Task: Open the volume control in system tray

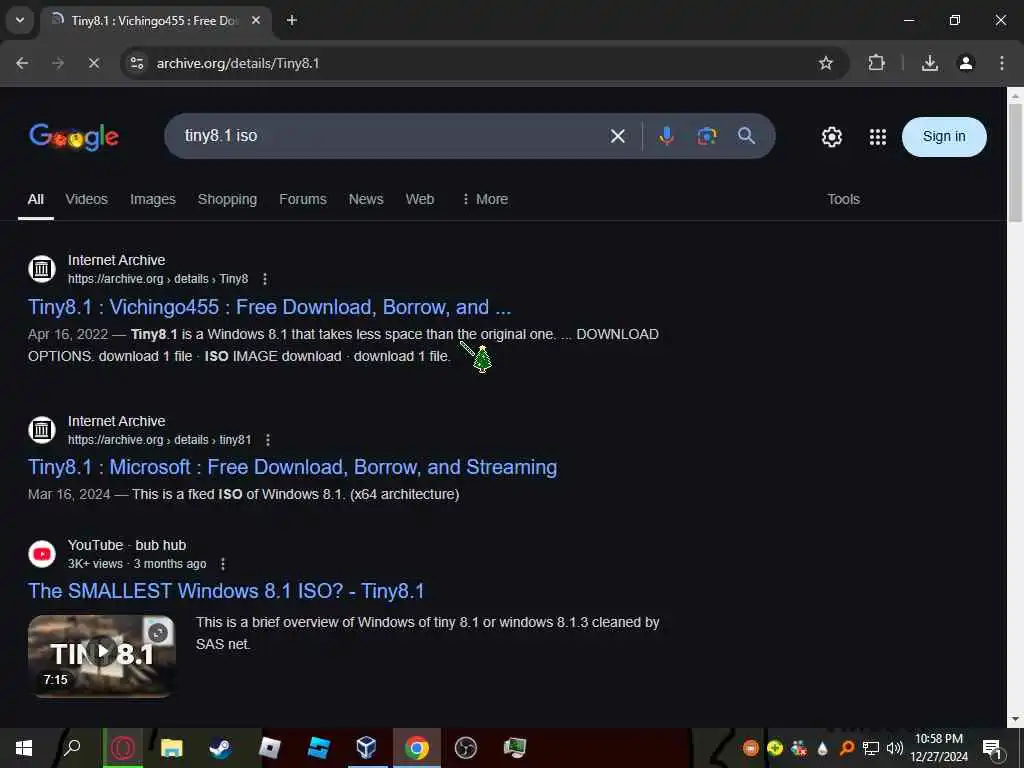Action: (895, 748)
